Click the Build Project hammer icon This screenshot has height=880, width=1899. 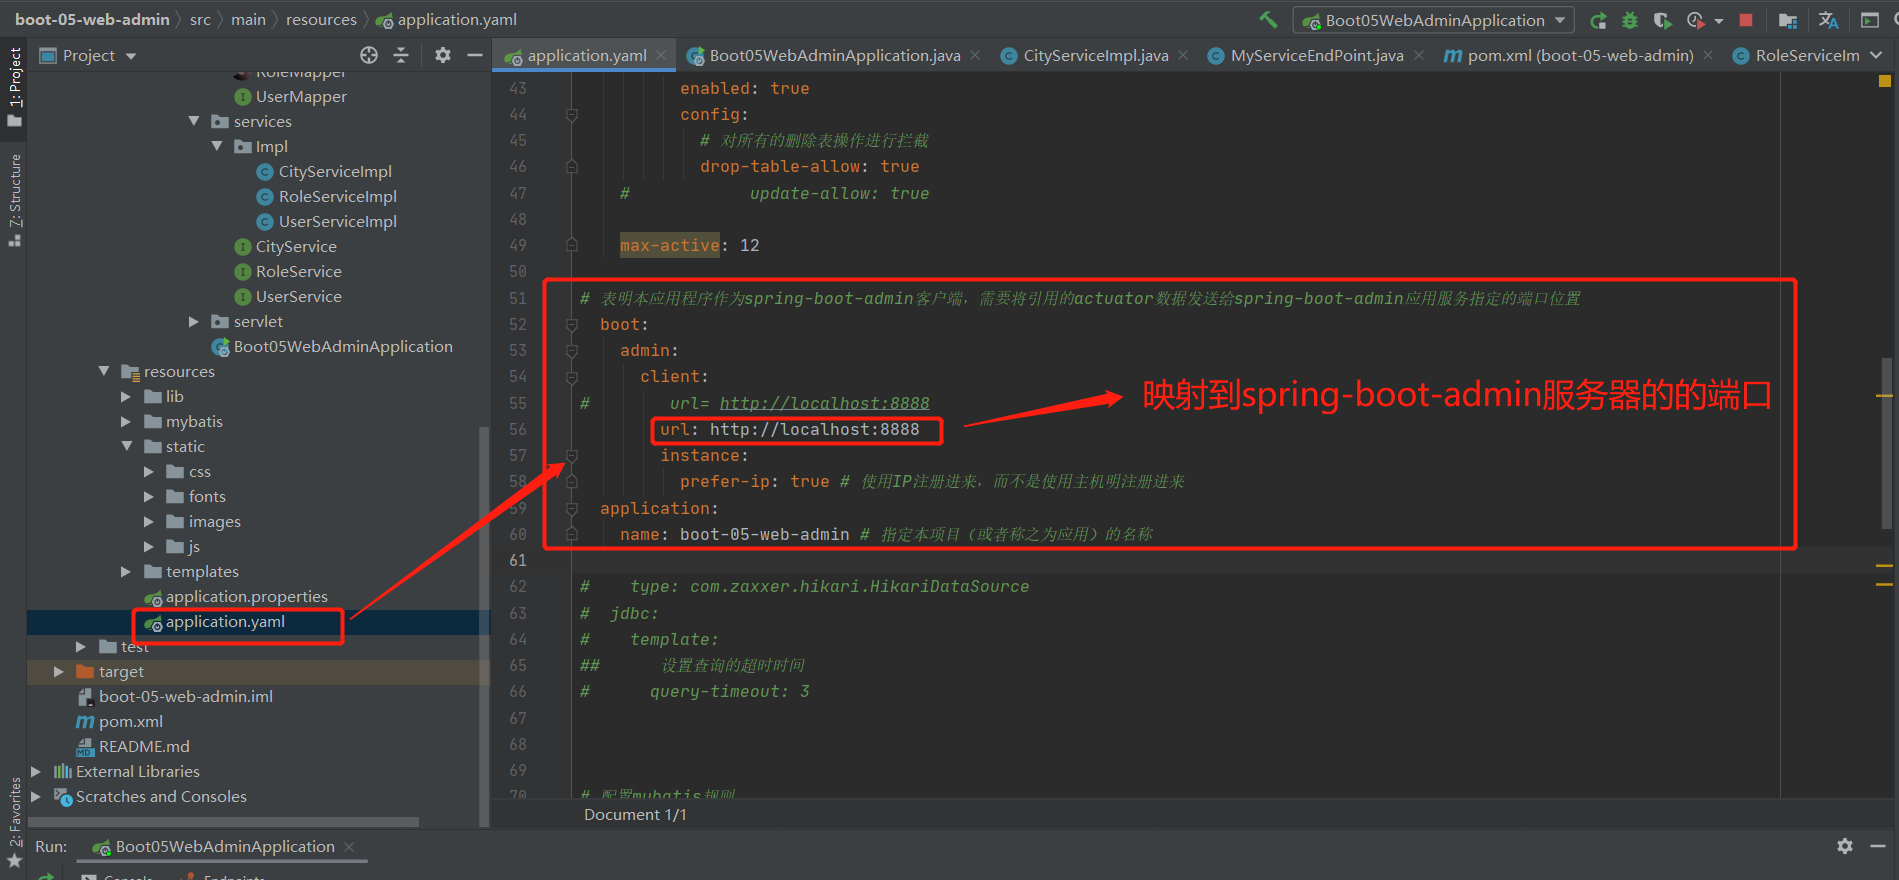[1268, 19]
